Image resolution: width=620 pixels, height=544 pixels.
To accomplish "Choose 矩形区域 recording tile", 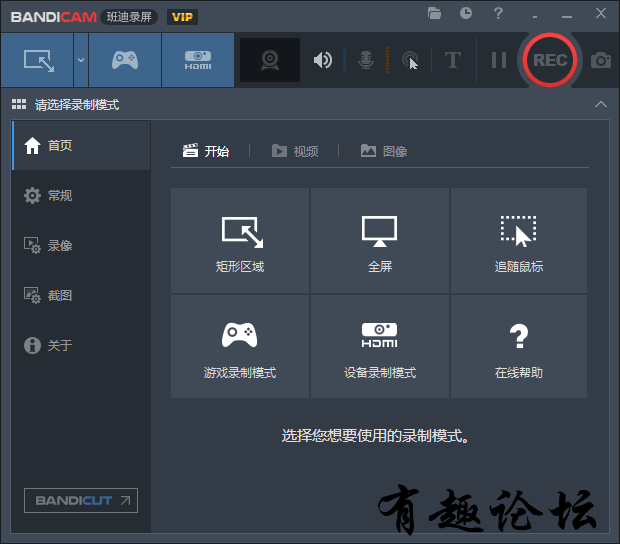I will point(240,241).
